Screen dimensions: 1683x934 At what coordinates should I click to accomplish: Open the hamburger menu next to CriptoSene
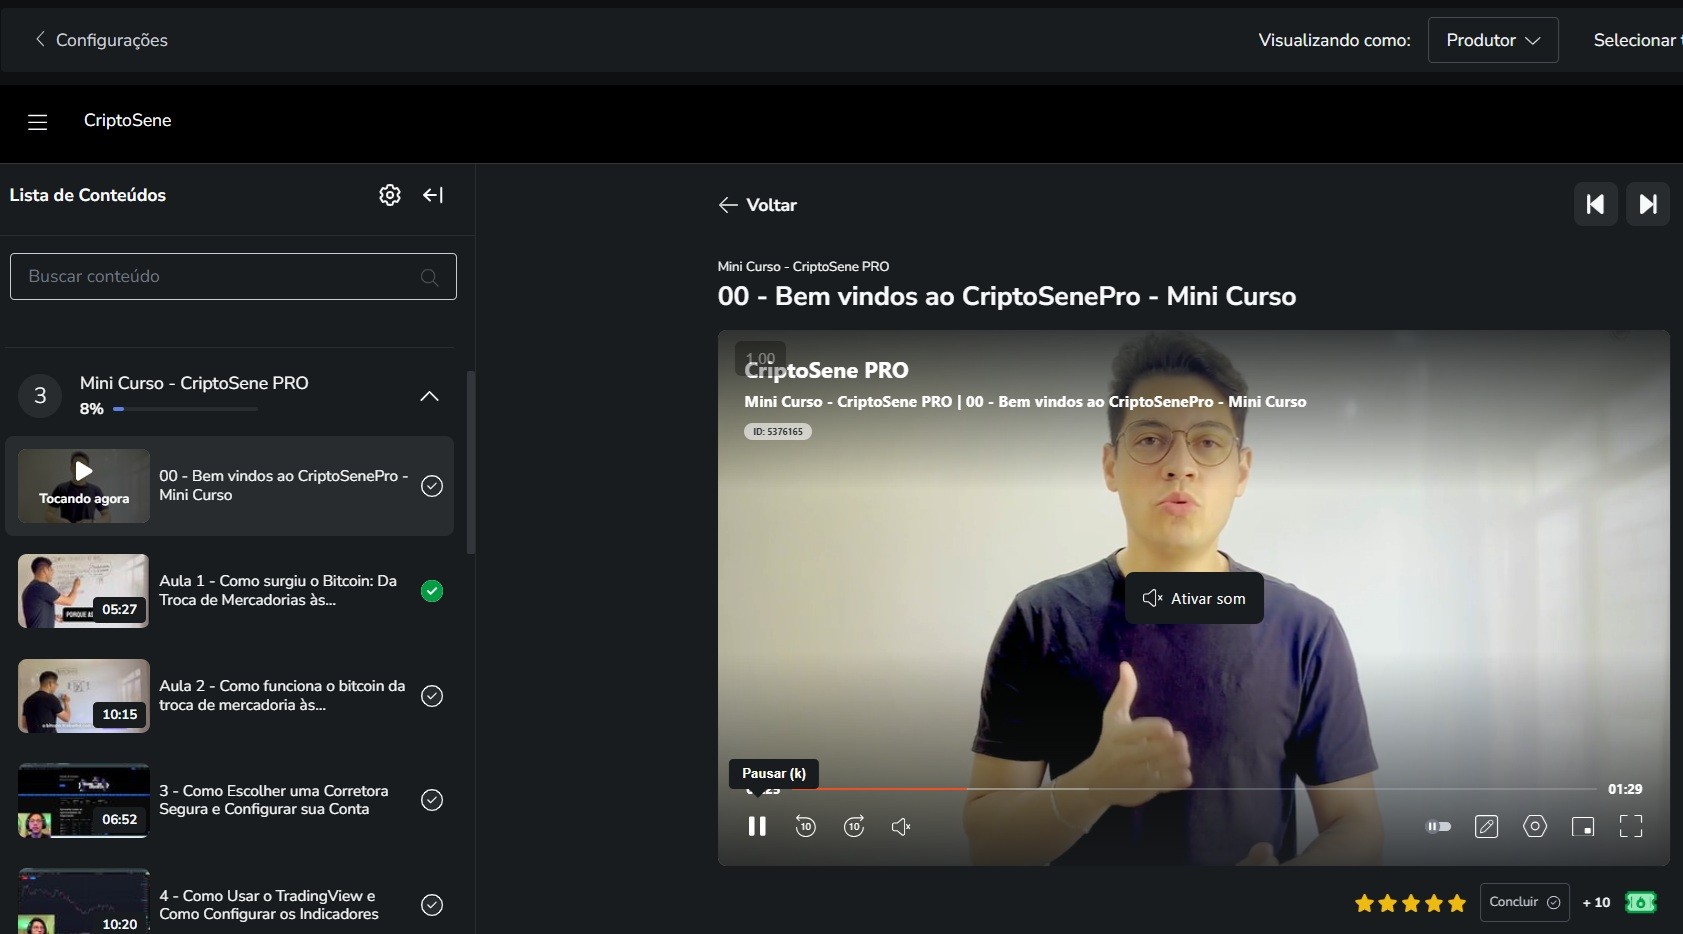(37, 122)
